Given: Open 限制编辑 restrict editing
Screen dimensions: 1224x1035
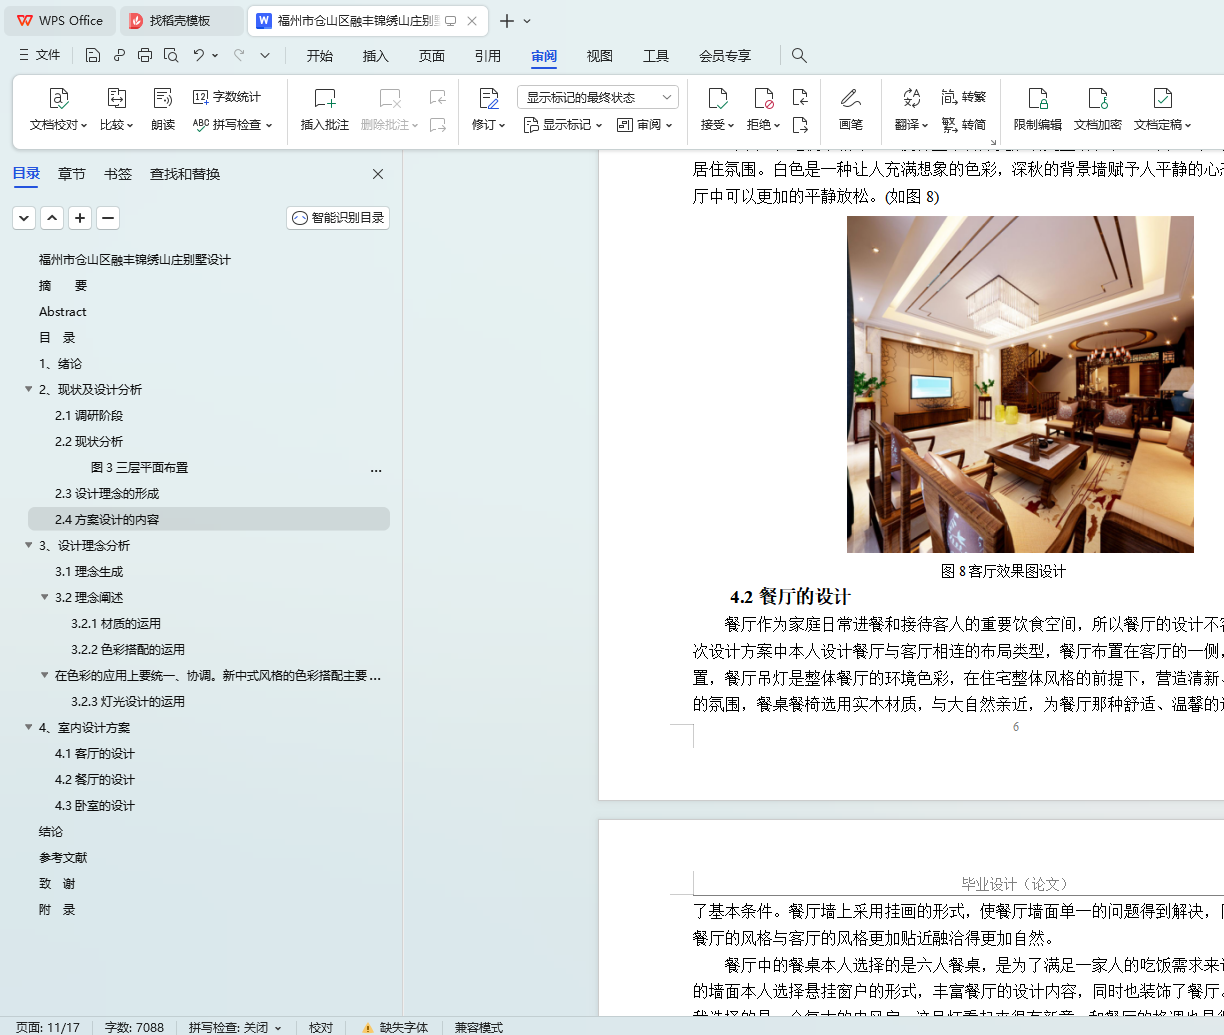Looking at the screenshot, I should pos(1038,109).
